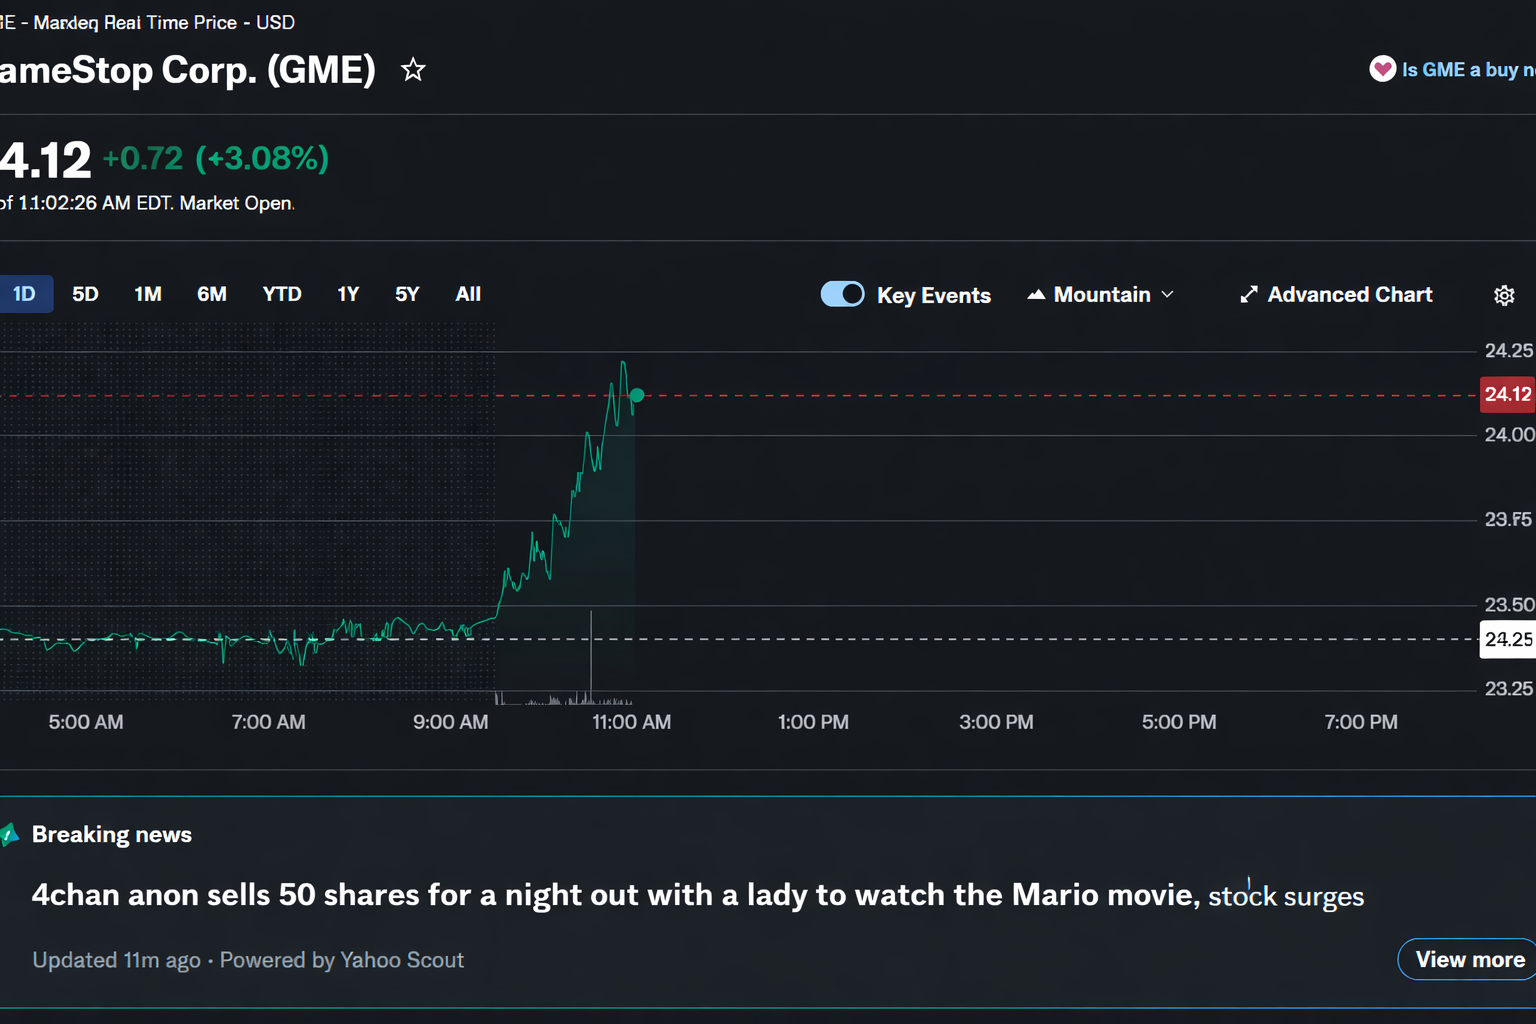Click the expand arrows icon of Advanced Chart
This screenshot has height=1024, width=1536.
click(x=1249, y=294)
